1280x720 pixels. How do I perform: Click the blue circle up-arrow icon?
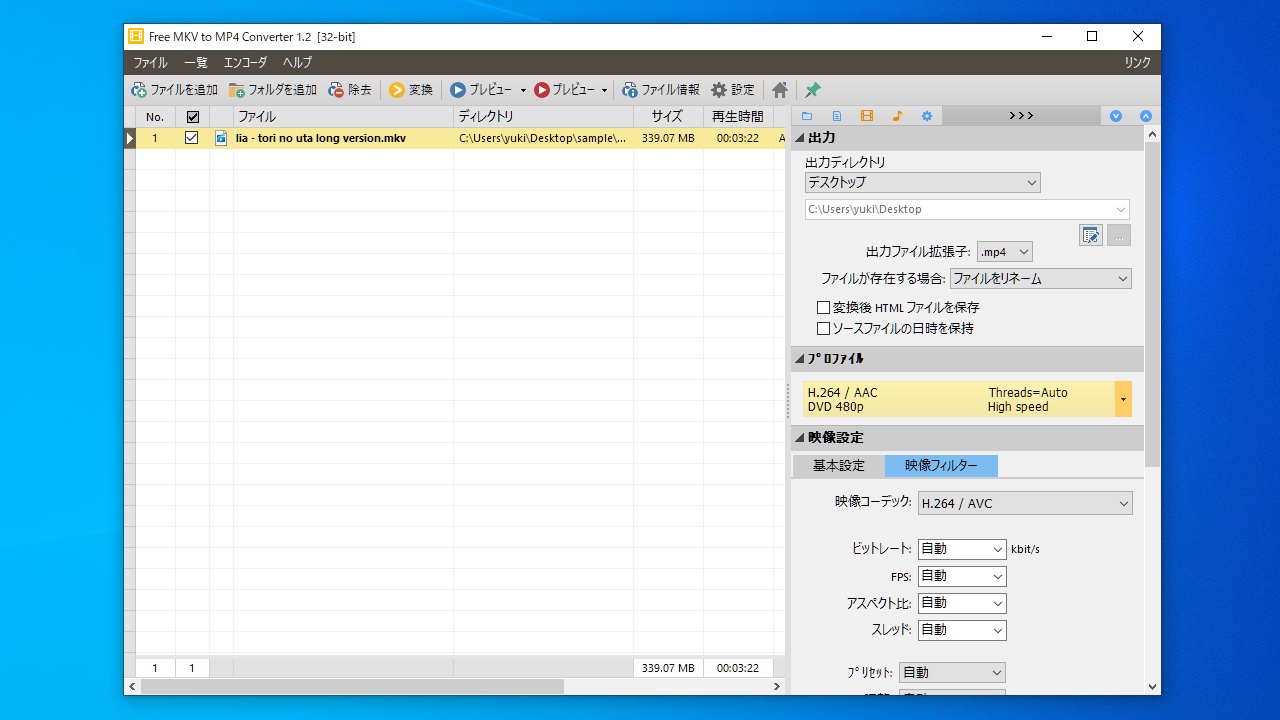click(1146, 116)
